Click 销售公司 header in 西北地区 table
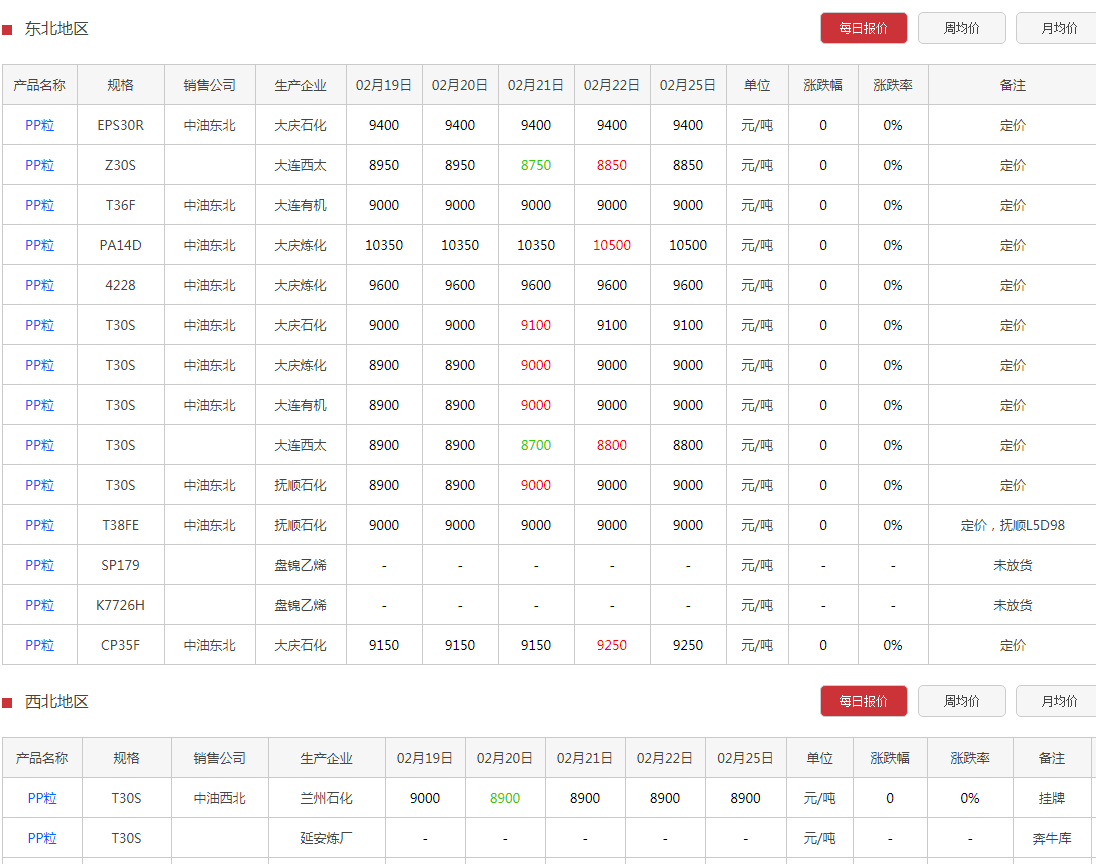This screenshot has height=864, width=1096. click(x=219, y=758)
